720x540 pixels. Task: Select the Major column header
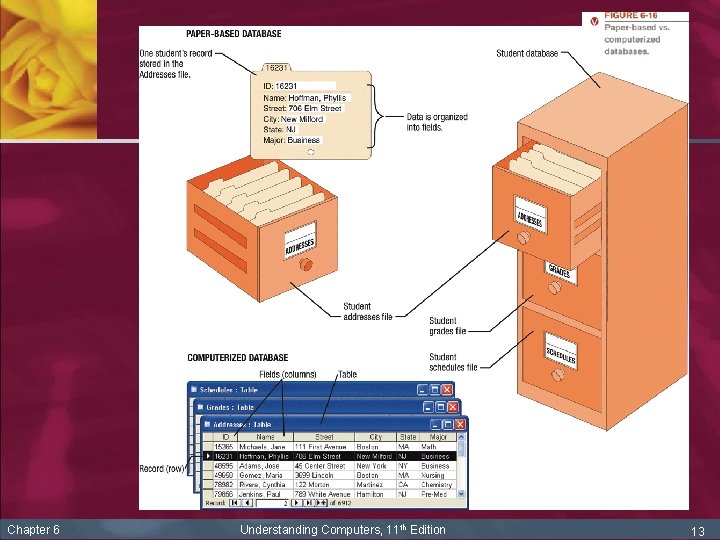pyautogui.click(x=438, y=437)
